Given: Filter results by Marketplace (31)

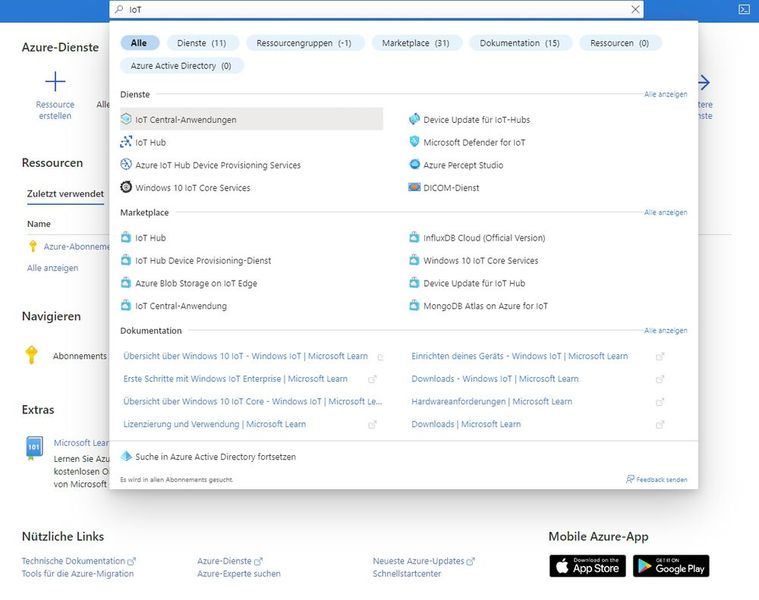Looking at the screenshot, I should [416, 43].
